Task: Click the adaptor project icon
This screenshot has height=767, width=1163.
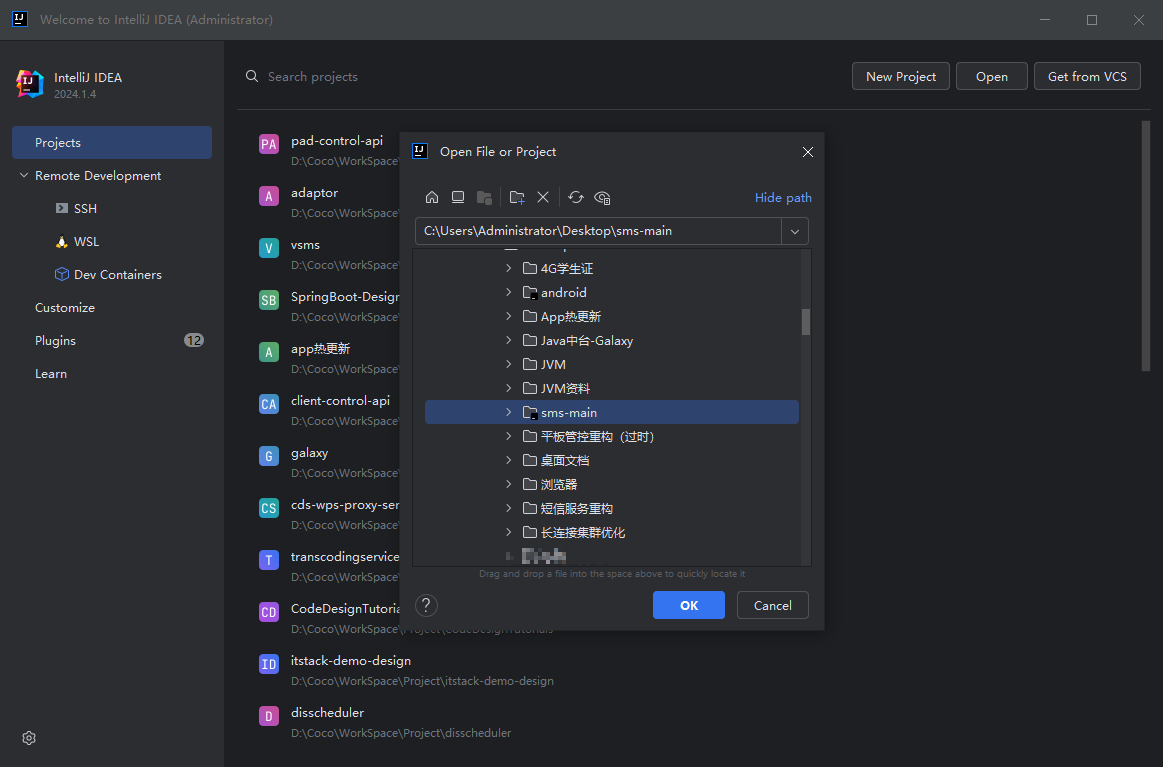Action: pos(268,196)
